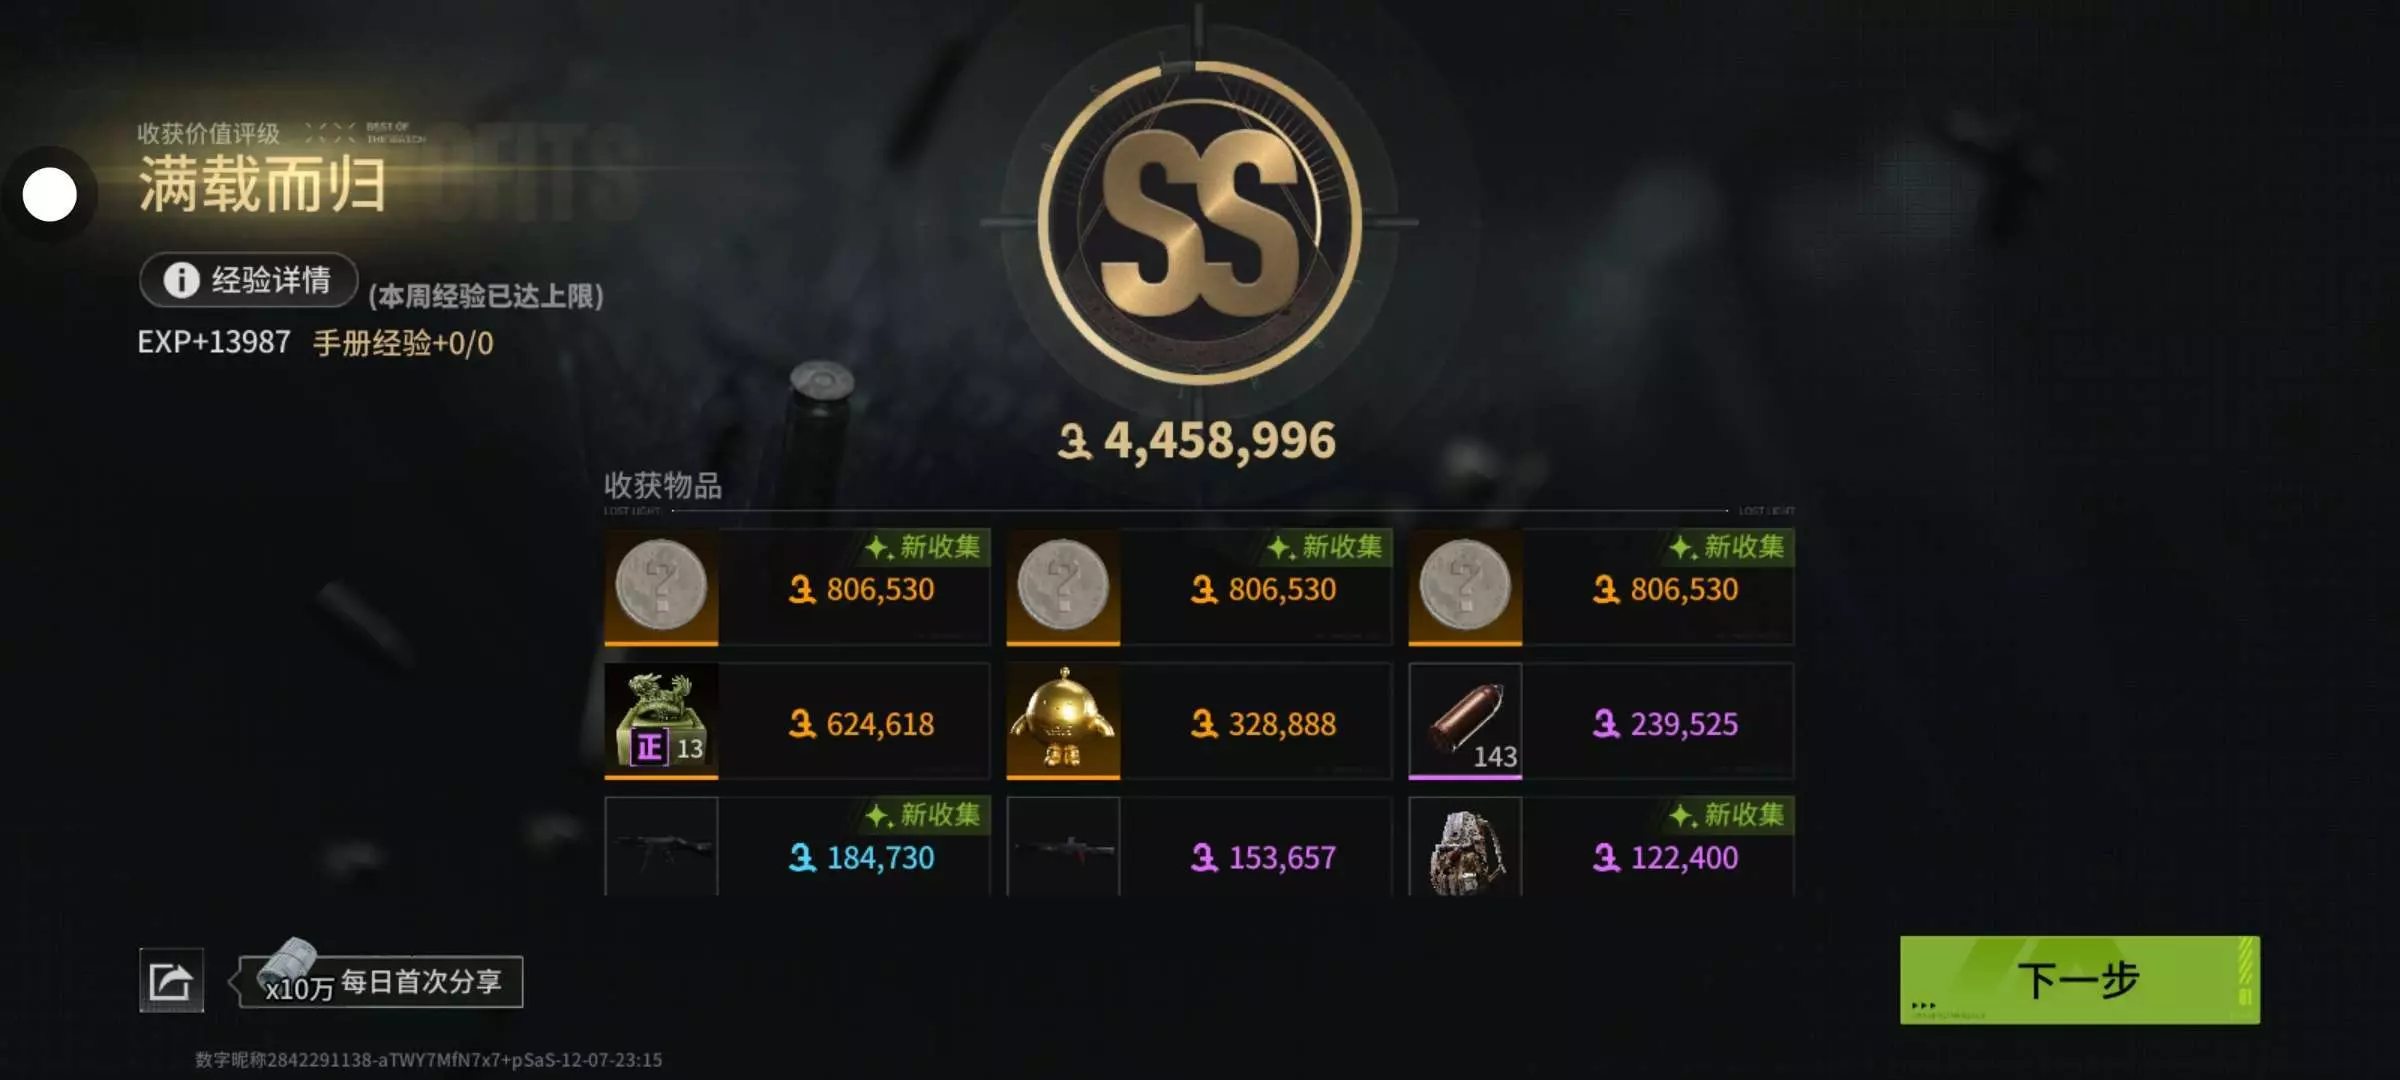
Task: Tap the SS rating emblem
Action: tap(1199, 222)
